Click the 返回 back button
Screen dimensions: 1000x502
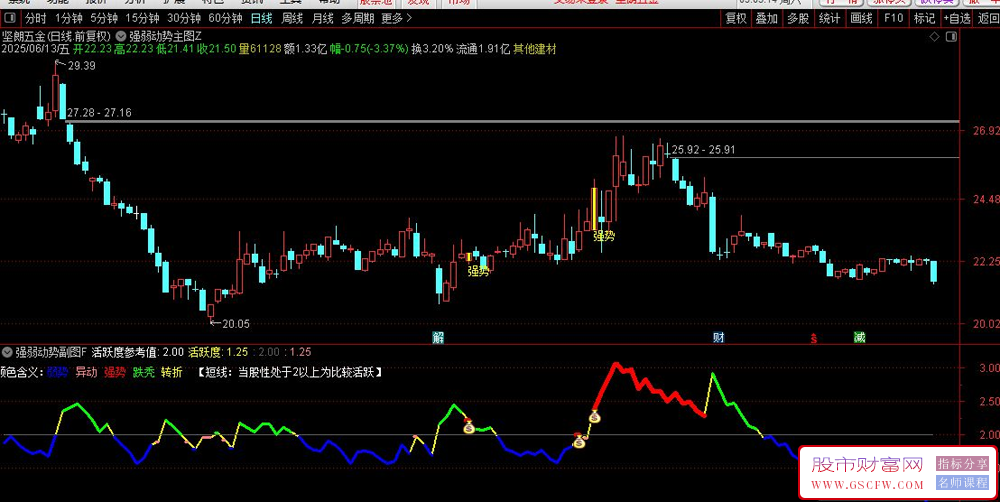(x=988, y=18)
